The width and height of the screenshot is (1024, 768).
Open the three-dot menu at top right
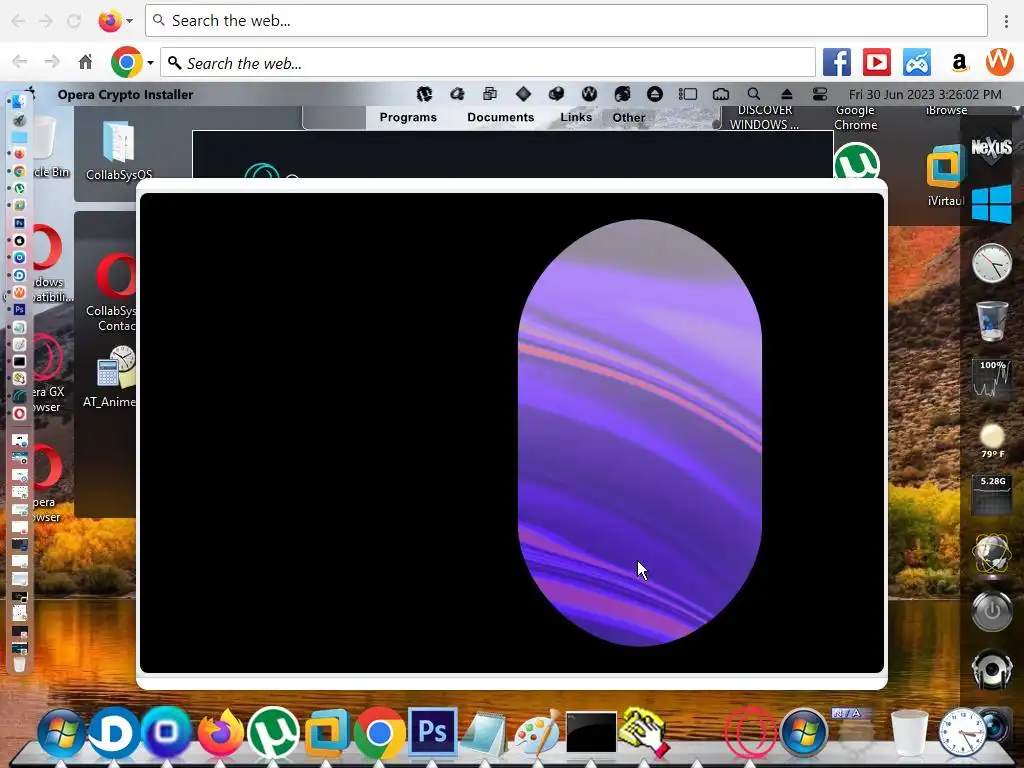click(x=1006, y=21)
